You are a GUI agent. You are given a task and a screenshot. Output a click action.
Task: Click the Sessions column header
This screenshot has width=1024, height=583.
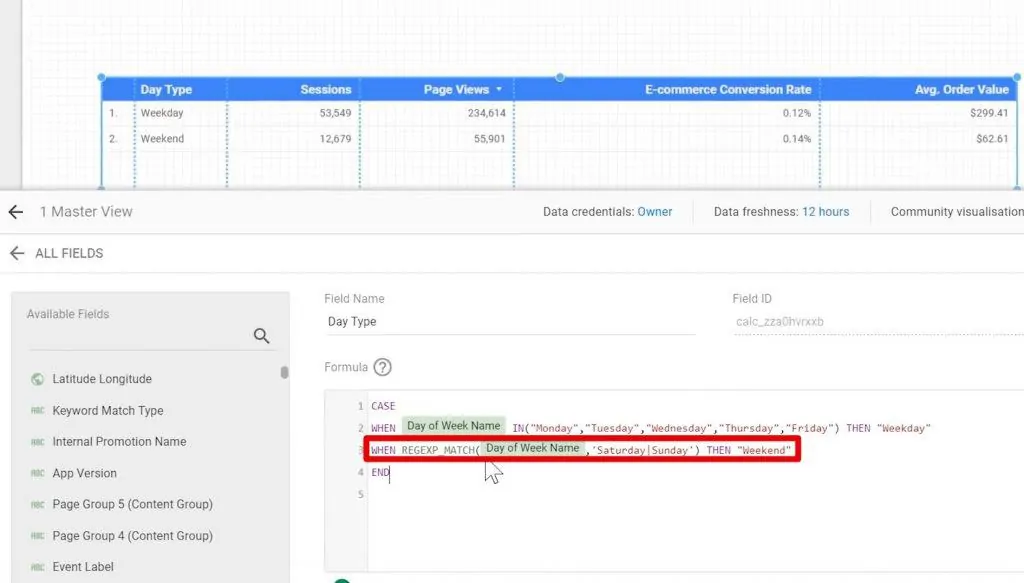325,90
